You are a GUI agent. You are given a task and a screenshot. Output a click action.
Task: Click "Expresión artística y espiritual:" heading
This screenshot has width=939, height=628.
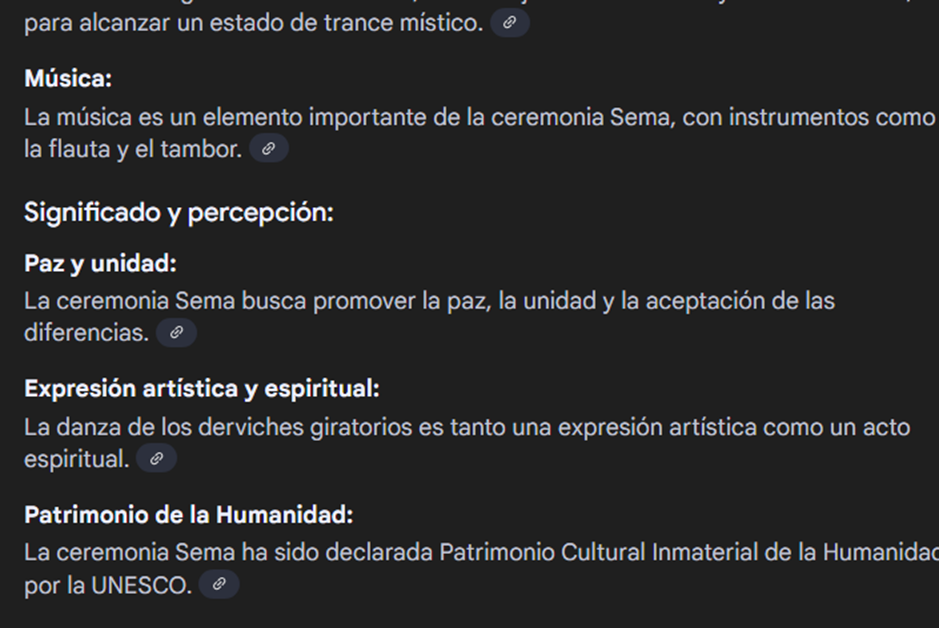pos(202,389)
